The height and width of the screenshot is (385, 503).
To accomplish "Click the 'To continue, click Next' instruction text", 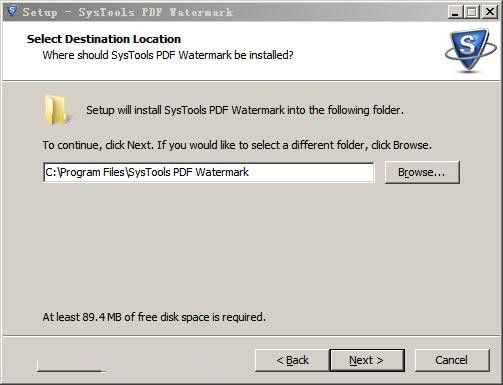I will pos(237,145).
